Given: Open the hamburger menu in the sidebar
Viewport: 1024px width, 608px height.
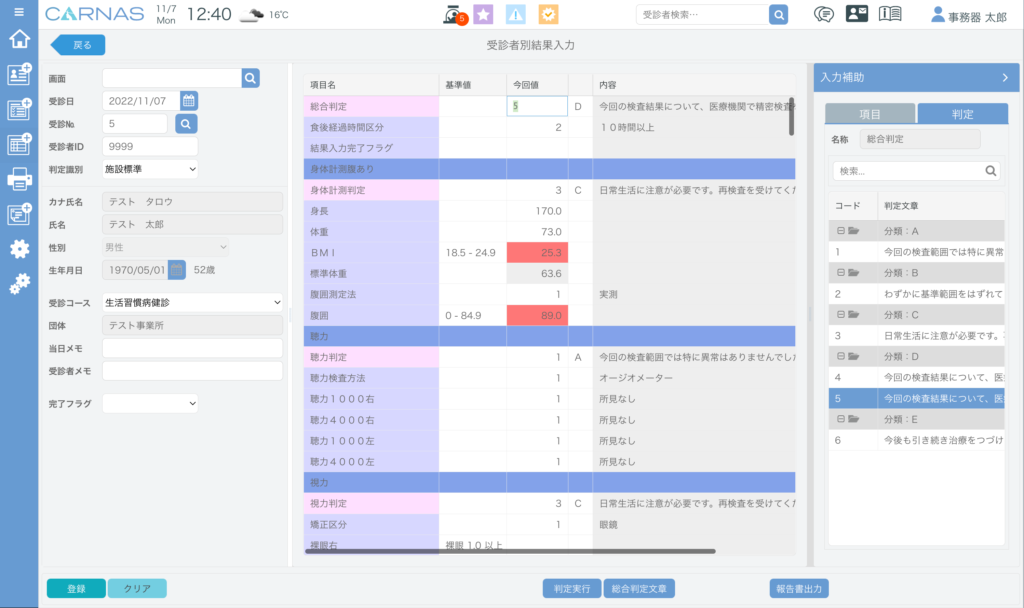Looking at the screenshot, I should (18, 12).
